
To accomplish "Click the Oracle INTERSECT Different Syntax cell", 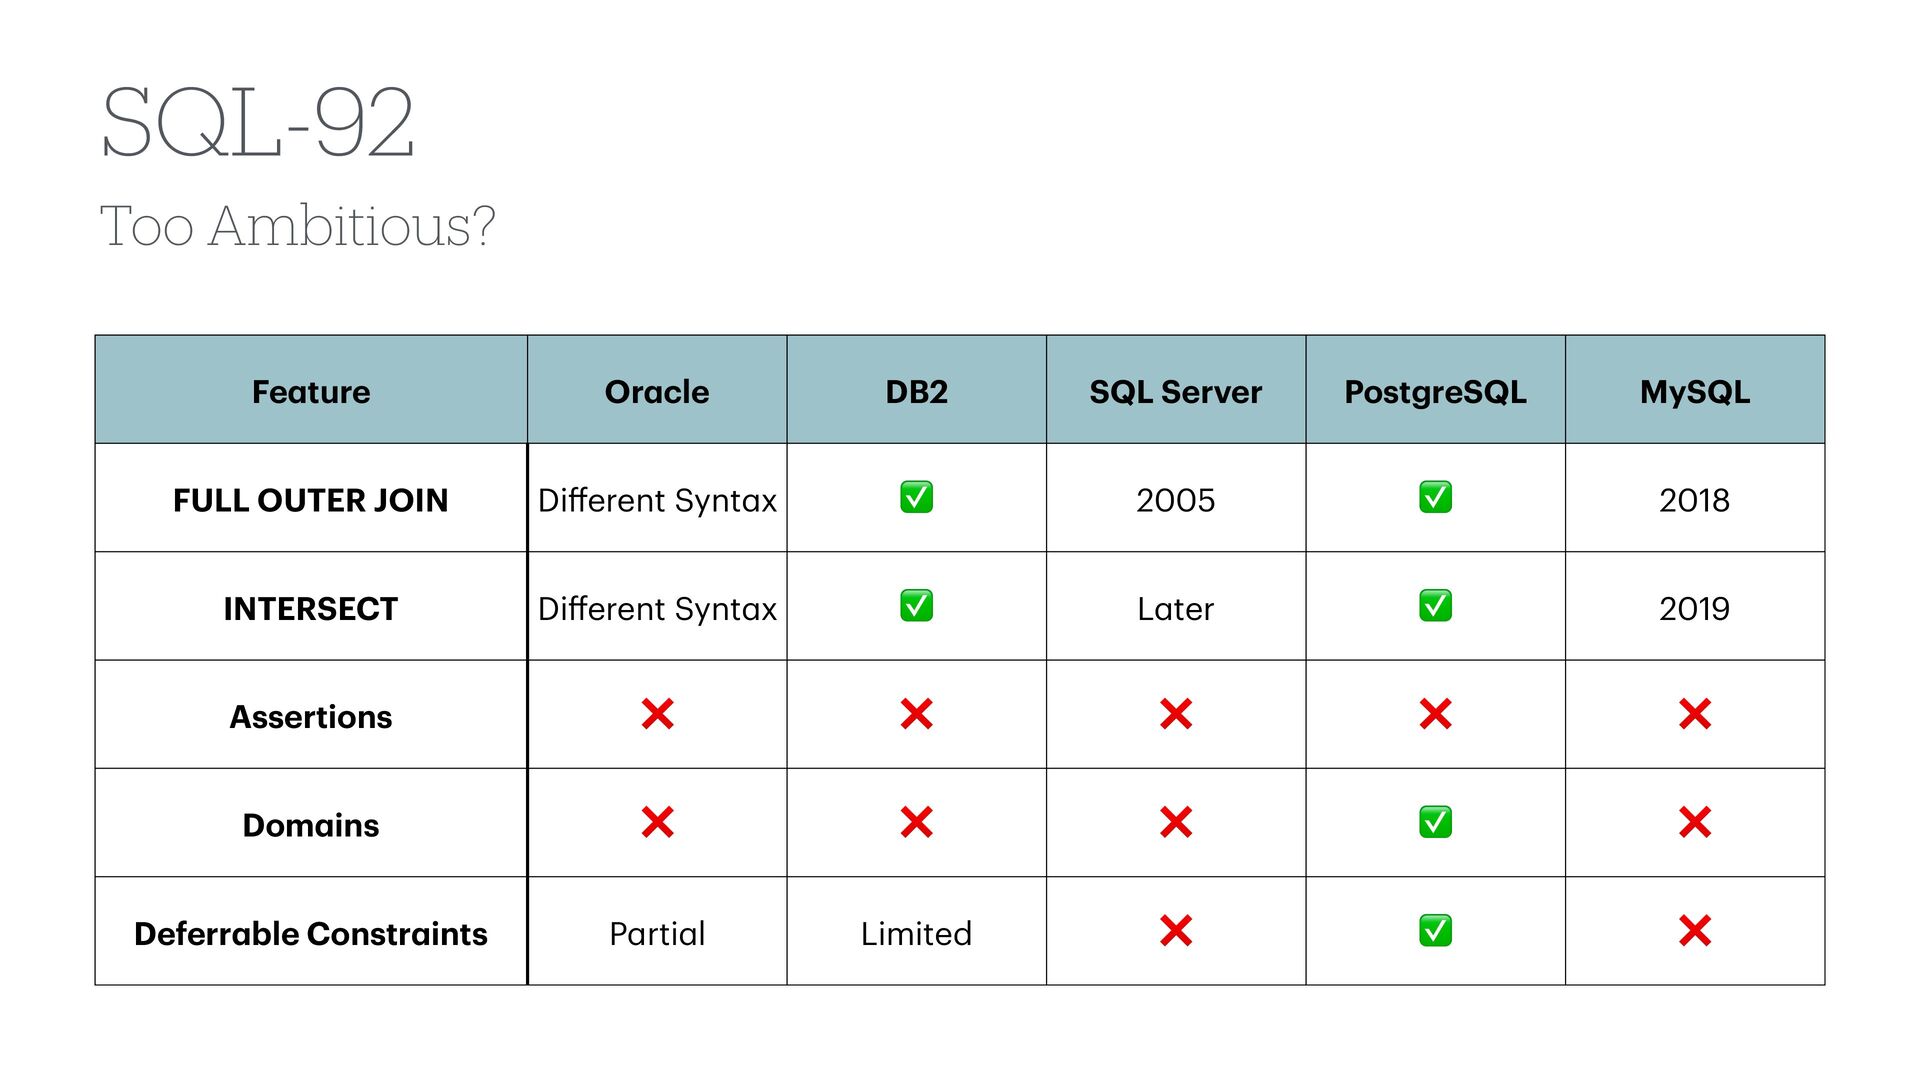I will click(657, 608).
